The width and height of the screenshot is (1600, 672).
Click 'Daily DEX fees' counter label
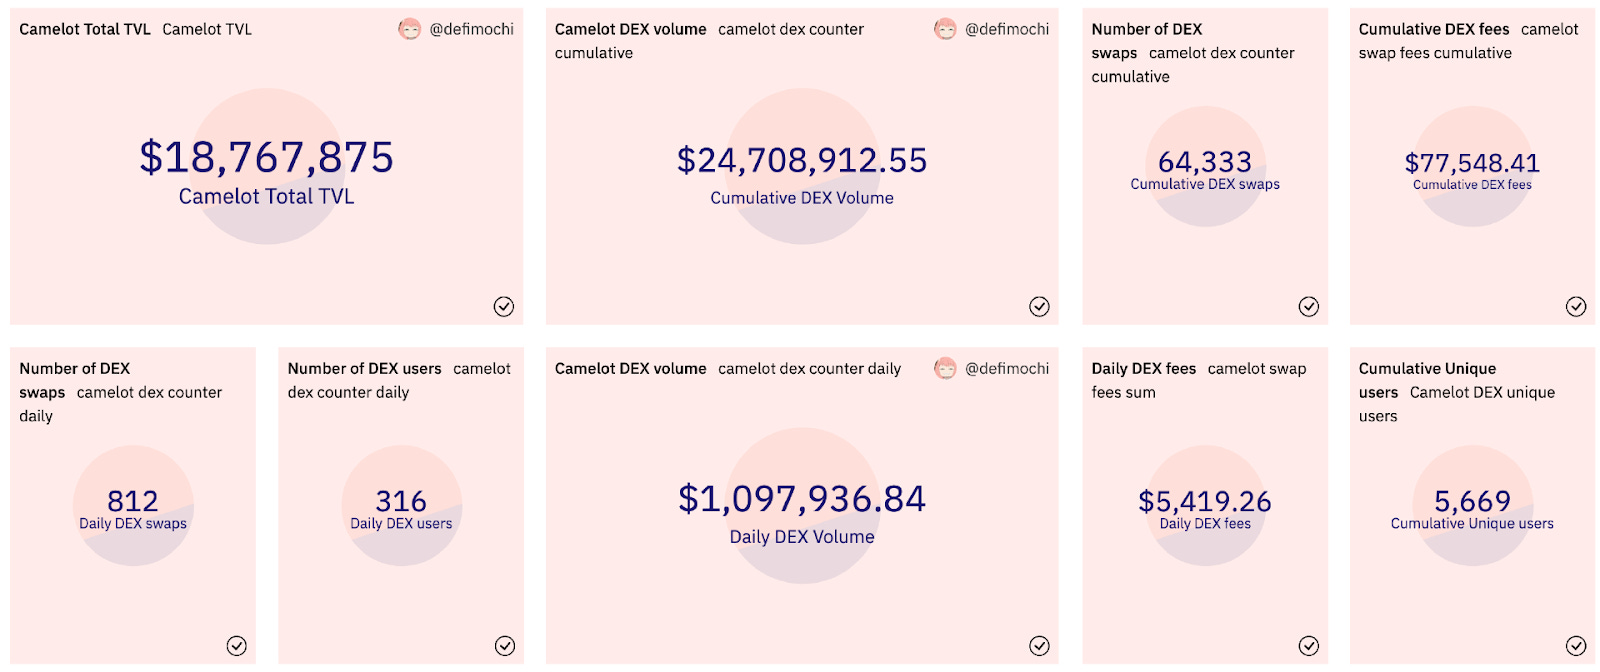pyautogui.click(x=1205, y=524)
